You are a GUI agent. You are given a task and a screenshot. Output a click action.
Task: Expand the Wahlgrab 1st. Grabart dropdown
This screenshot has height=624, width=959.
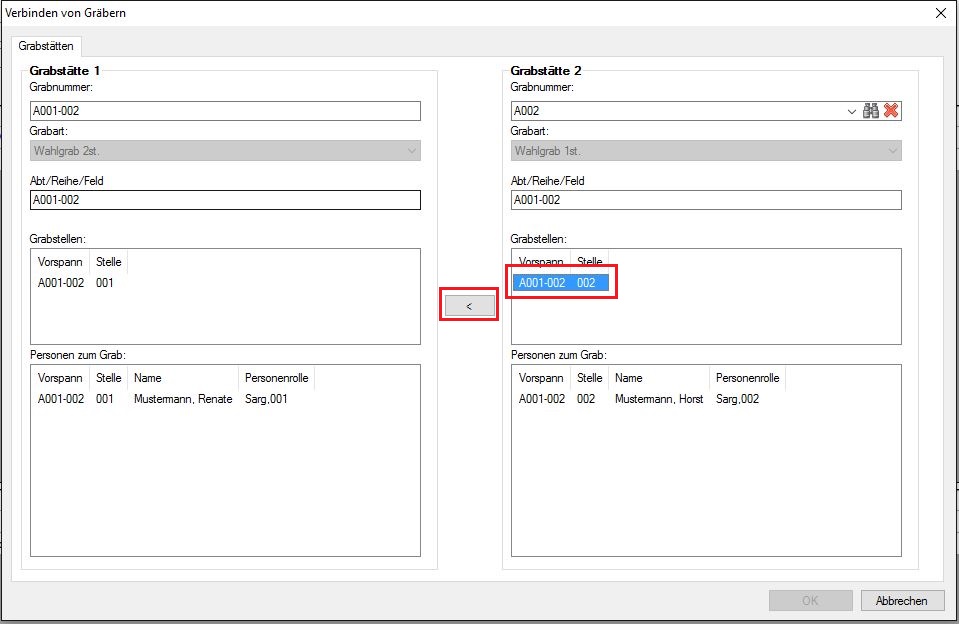[892, 151]
